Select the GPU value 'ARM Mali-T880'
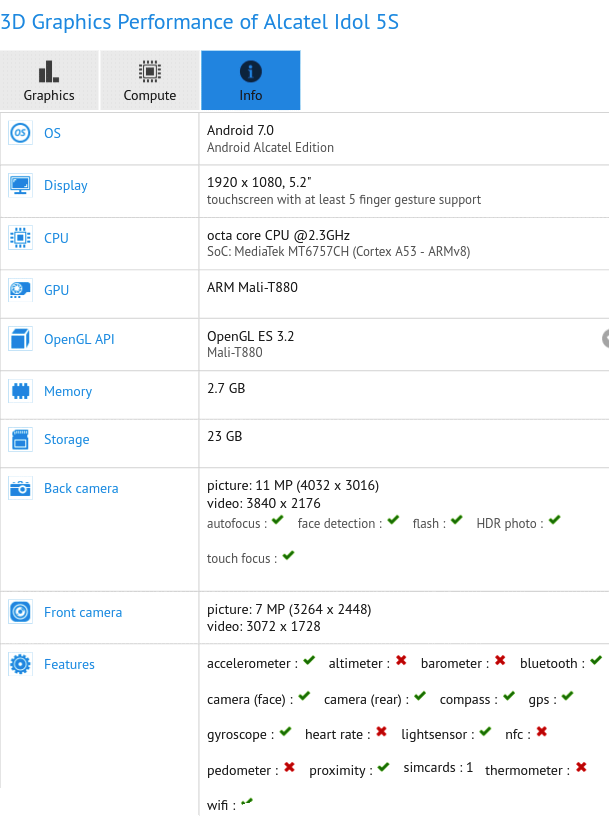The width and height of the screenshot is (609, 819). [252, 287]
